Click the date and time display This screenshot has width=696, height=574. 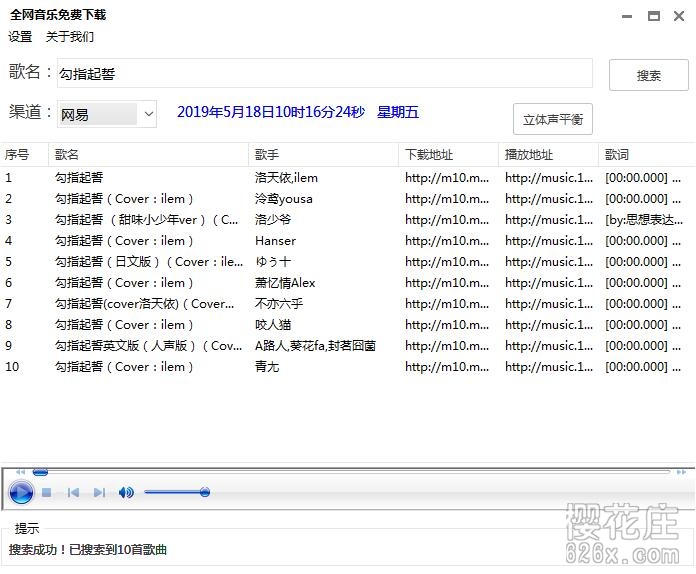tap(298, 111)
